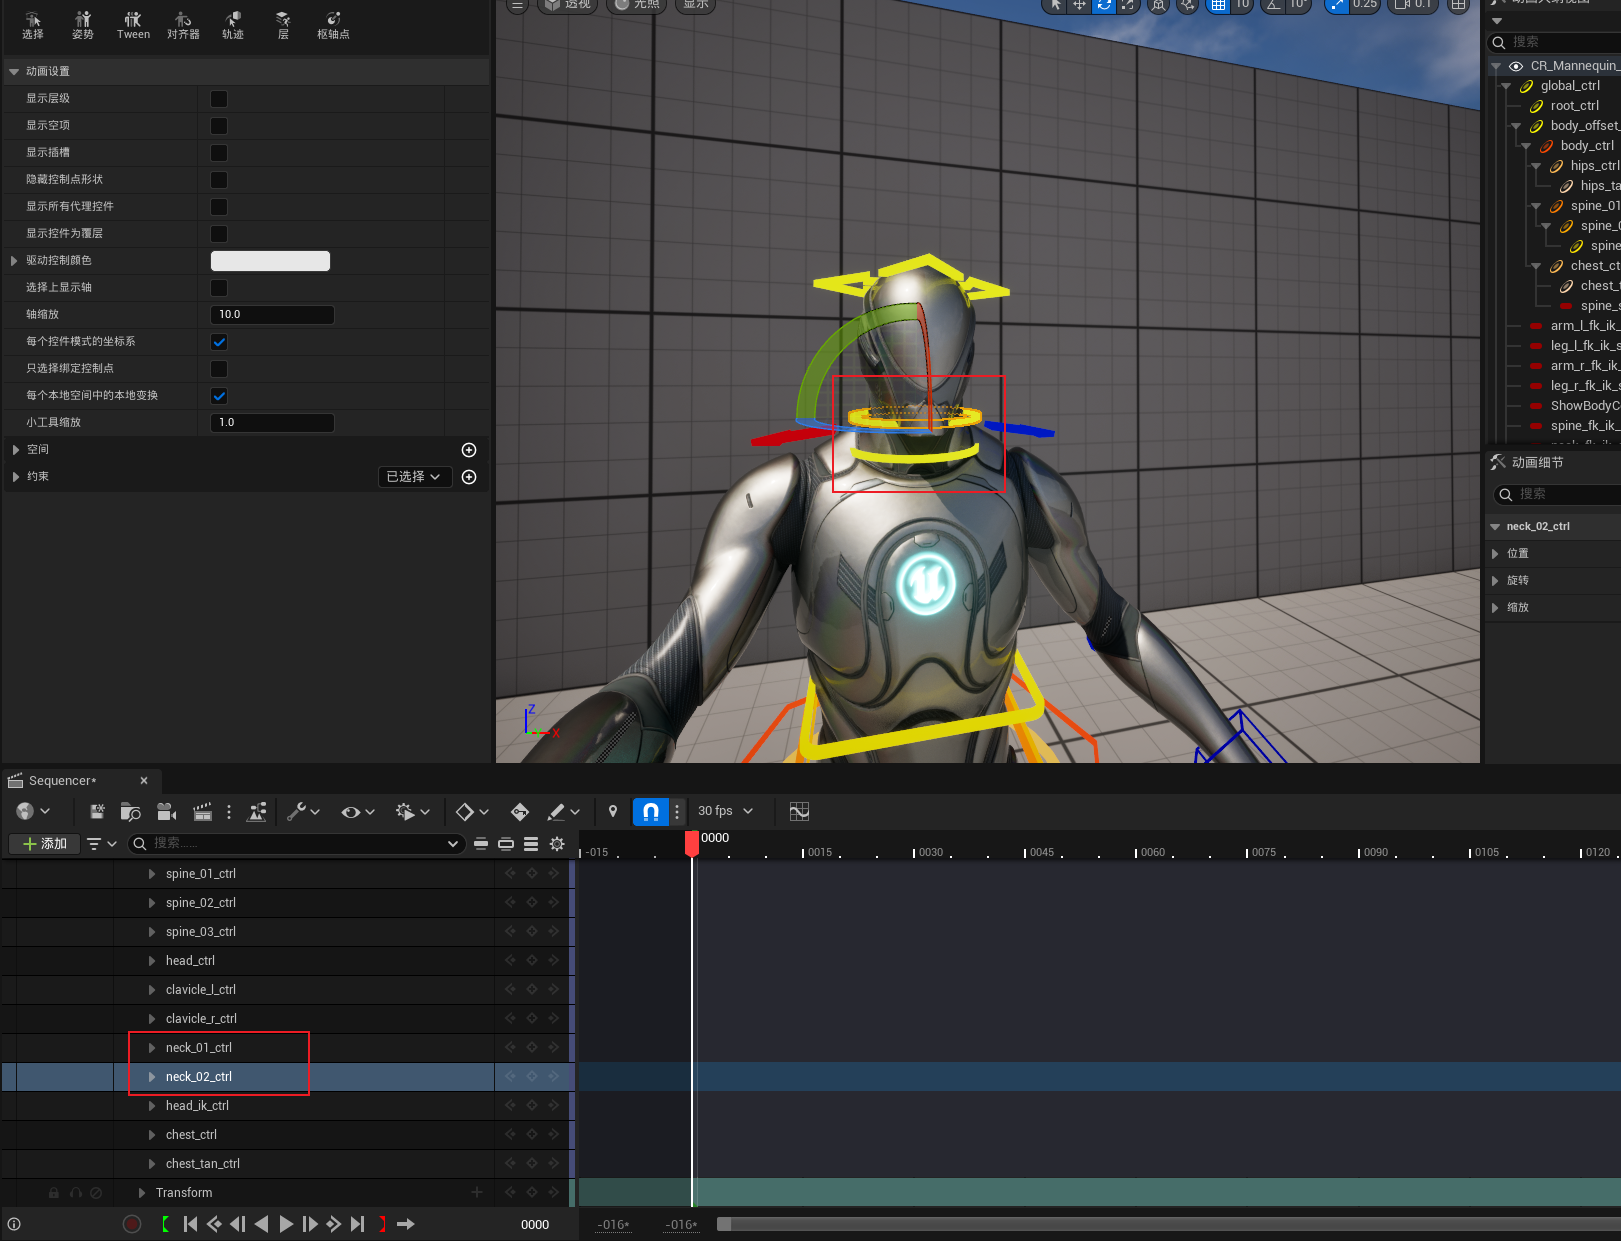The width and height of the screenshot is (1621, 1241).
Task: Expand the 驱动控制颜色 property
Action: pyautogui.click(x=14, y=261)
